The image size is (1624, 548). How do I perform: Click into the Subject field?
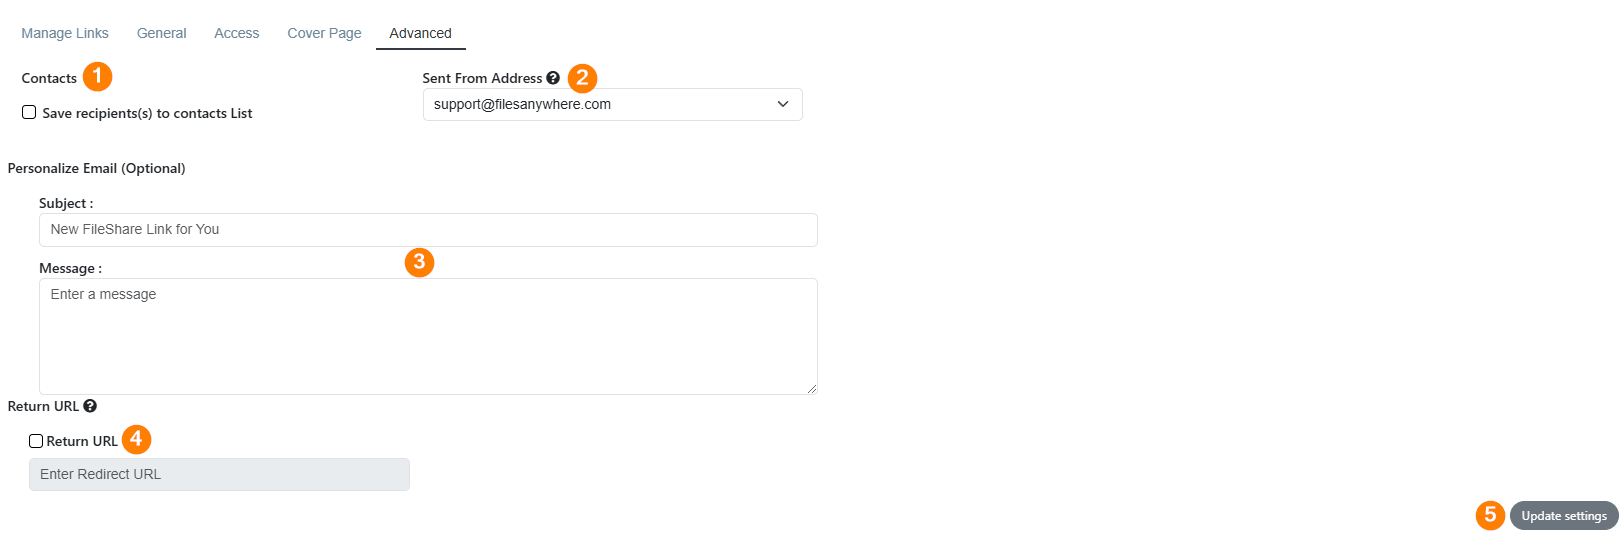pos(428,230)
